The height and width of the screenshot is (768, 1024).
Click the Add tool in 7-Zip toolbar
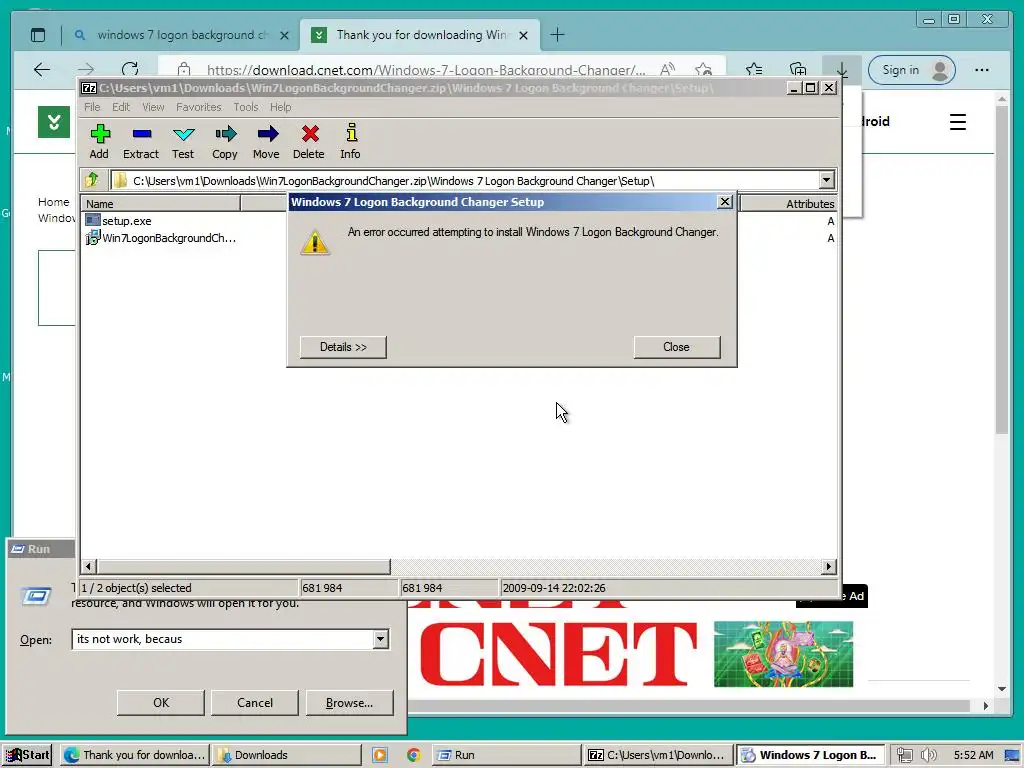[99, 142]
